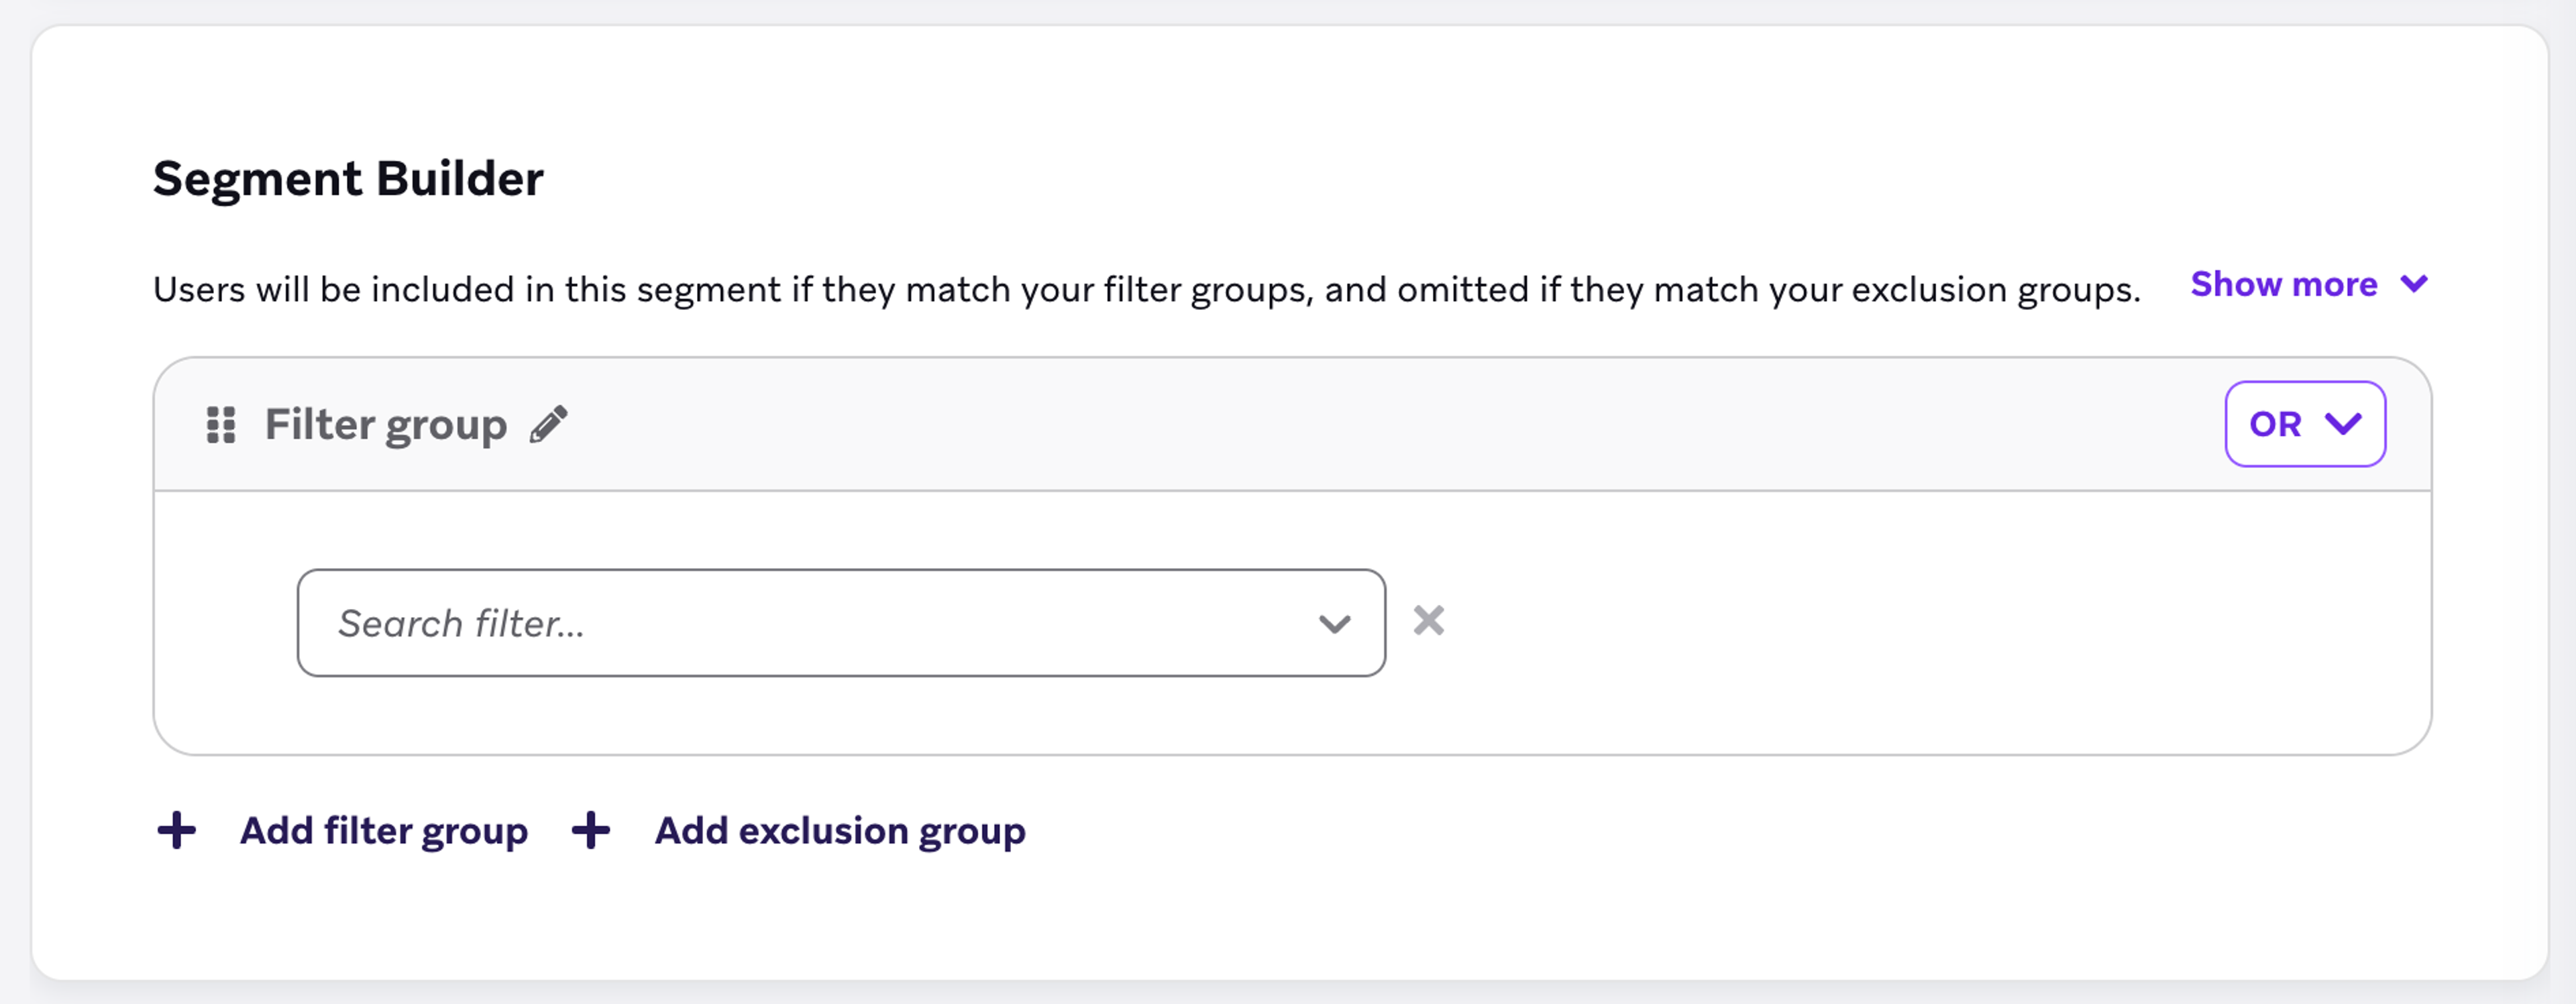Open the Search filter dropdown
This screenshot has width=2576, height=1004.
click(840, 622)
